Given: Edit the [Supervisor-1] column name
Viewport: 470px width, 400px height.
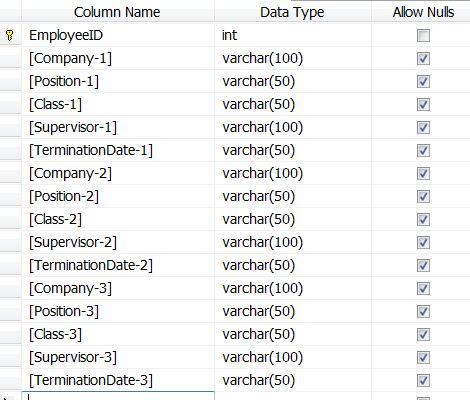Looking at the screenshot, I should [118, 127].
